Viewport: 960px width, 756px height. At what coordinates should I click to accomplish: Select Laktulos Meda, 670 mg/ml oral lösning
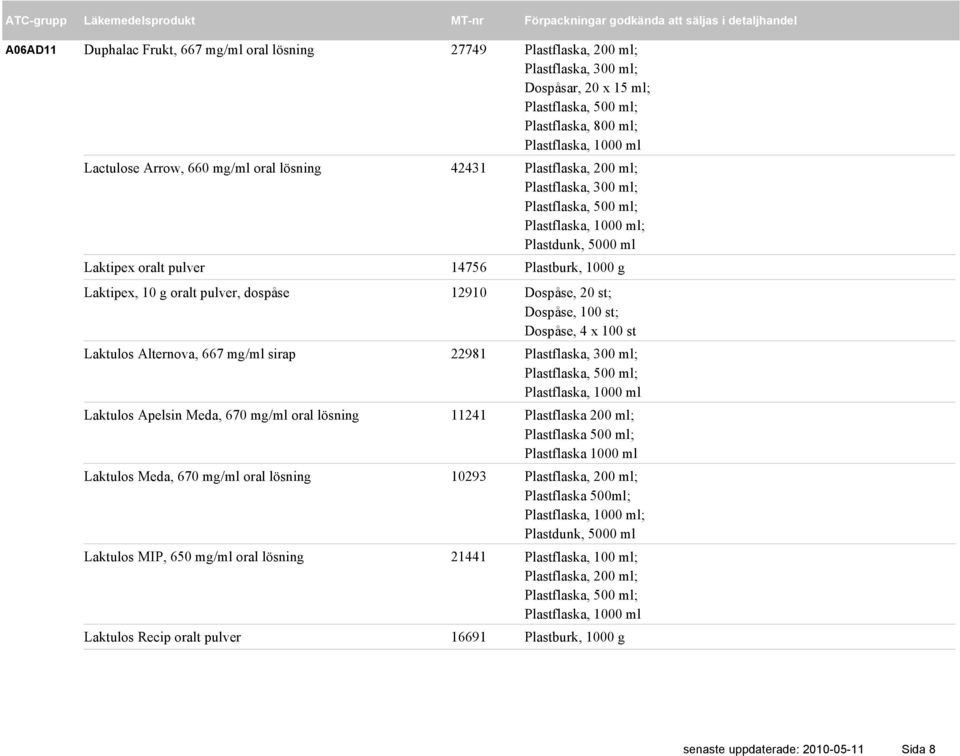(x=197, y=477)
